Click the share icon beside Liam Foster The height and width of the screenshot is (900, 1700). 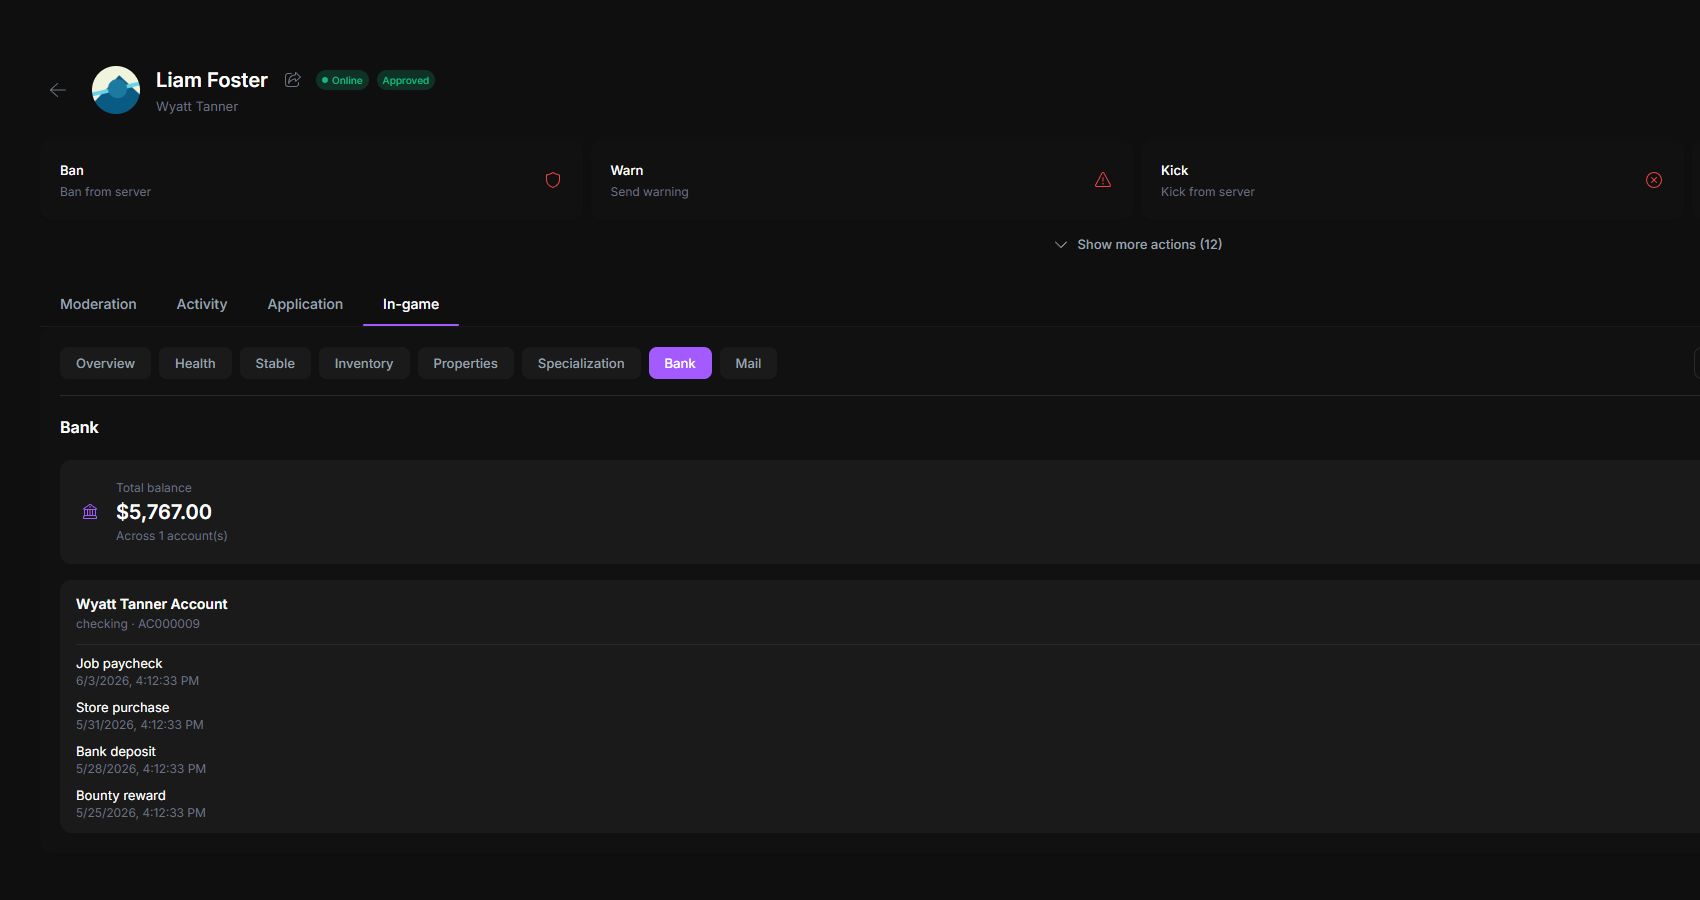(x=293, y=80)
